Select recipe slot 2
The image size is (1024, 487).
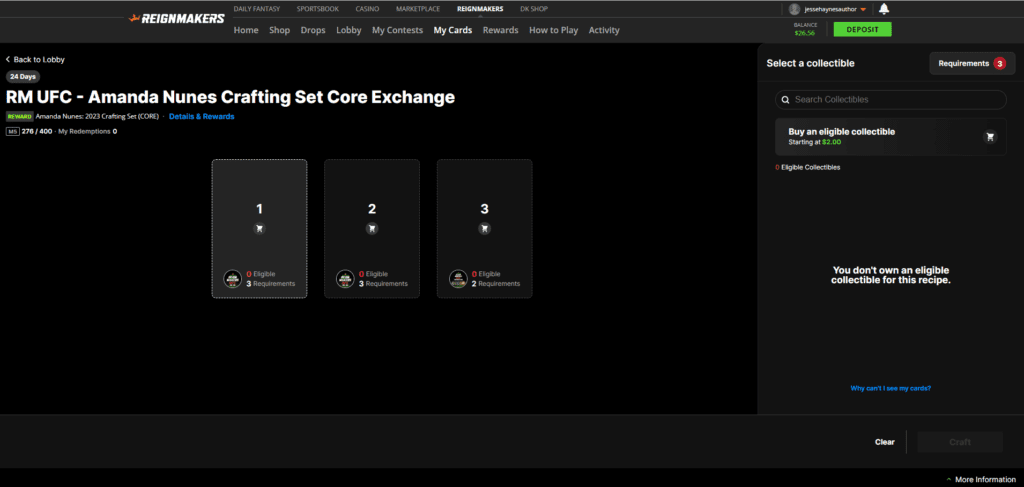point(372,228)
